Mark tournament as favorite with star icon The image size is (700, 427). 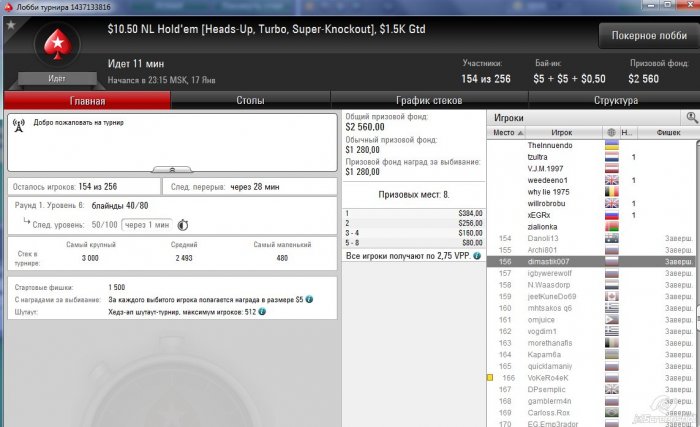(11, 25)
